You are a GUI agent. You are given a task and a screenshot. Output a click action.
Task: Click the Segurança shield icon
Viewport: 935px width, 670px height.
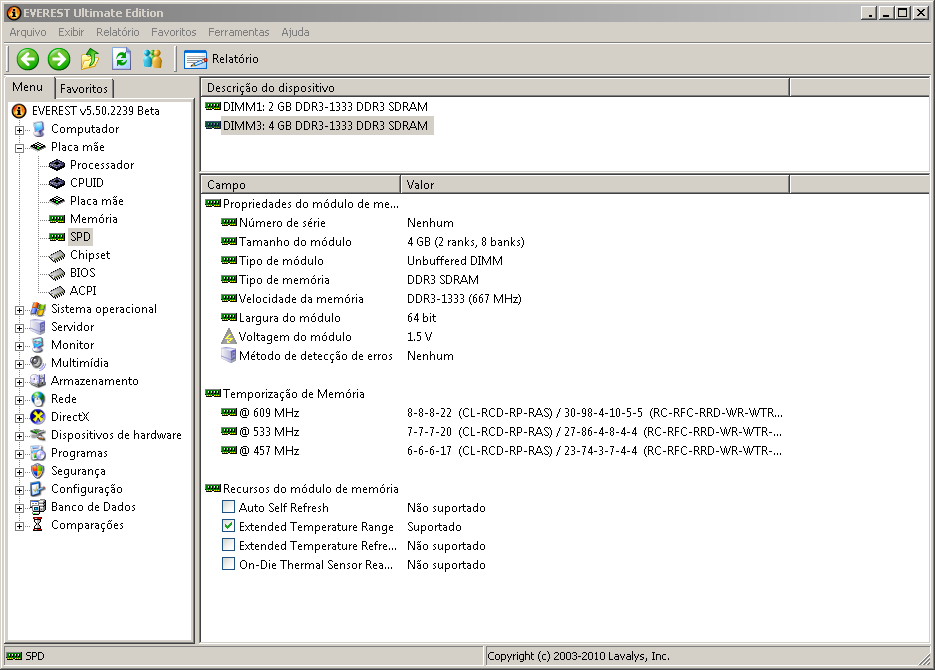point(38,471)
